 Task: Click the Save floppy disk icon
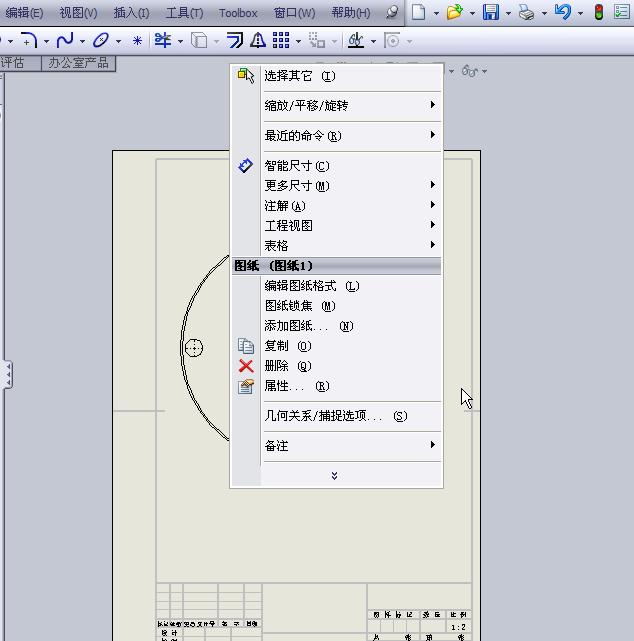tap(491, 12)
